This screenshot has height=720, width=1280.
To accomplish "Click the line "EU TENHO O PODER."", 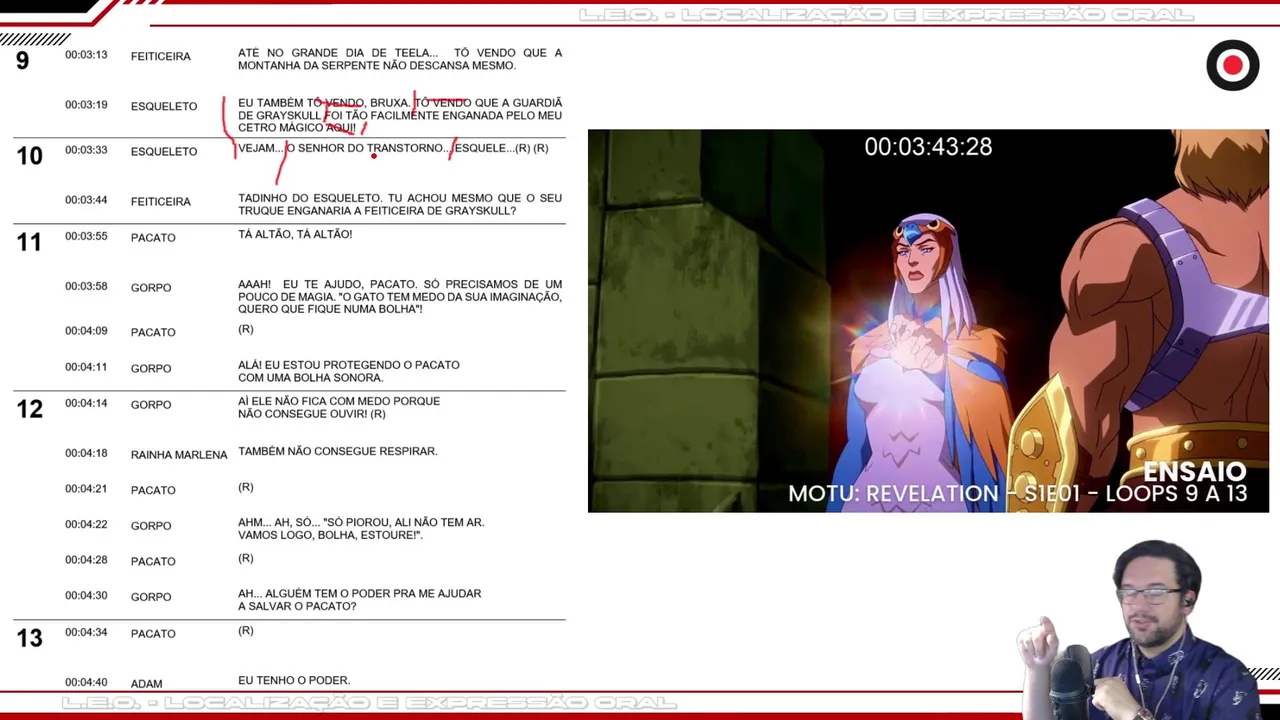I will pos(294,680).
